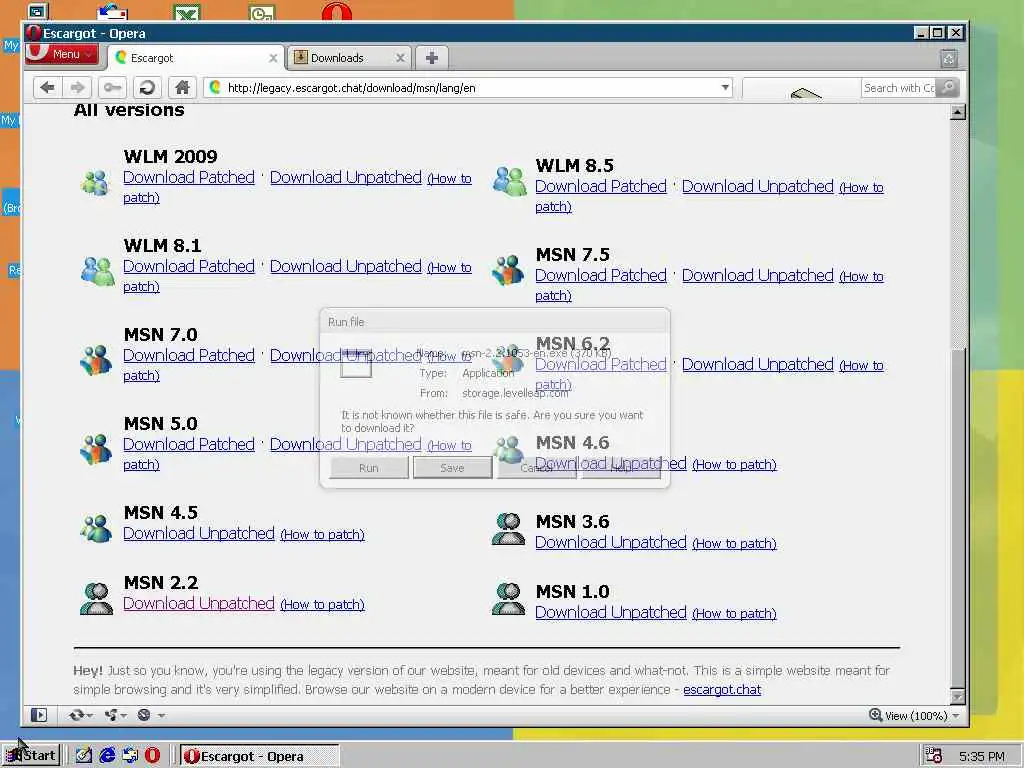Screen dimensions: 1024x768
Task: Download Patched MSN 5.0
Action: click(x=189, y=445)
